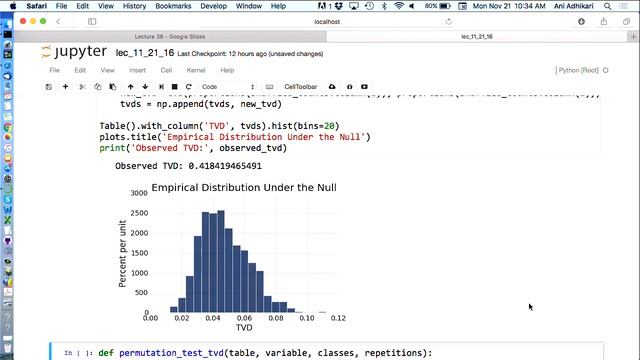Screen dimensions: 640x360
Task: Insert cell below with plus icon
Action: [65, 87]
